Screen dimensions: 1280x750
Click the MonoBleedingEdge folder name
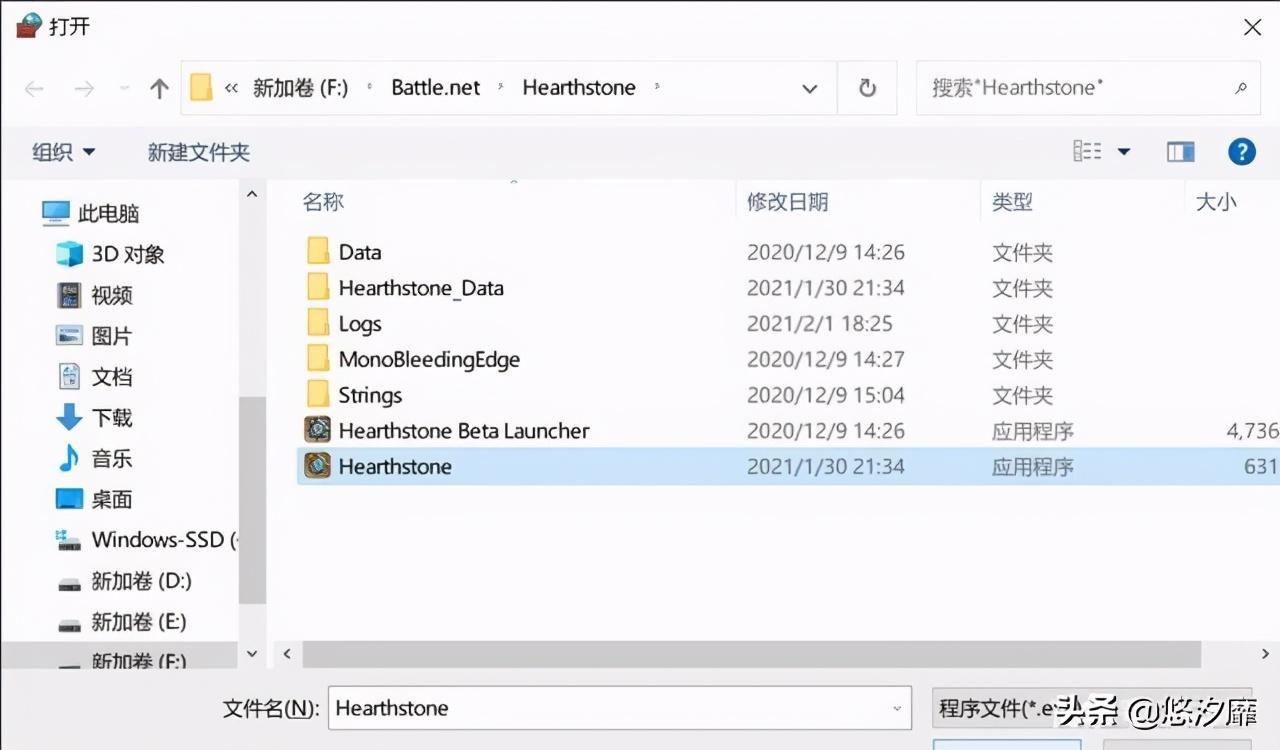click(x=429, y=359)
